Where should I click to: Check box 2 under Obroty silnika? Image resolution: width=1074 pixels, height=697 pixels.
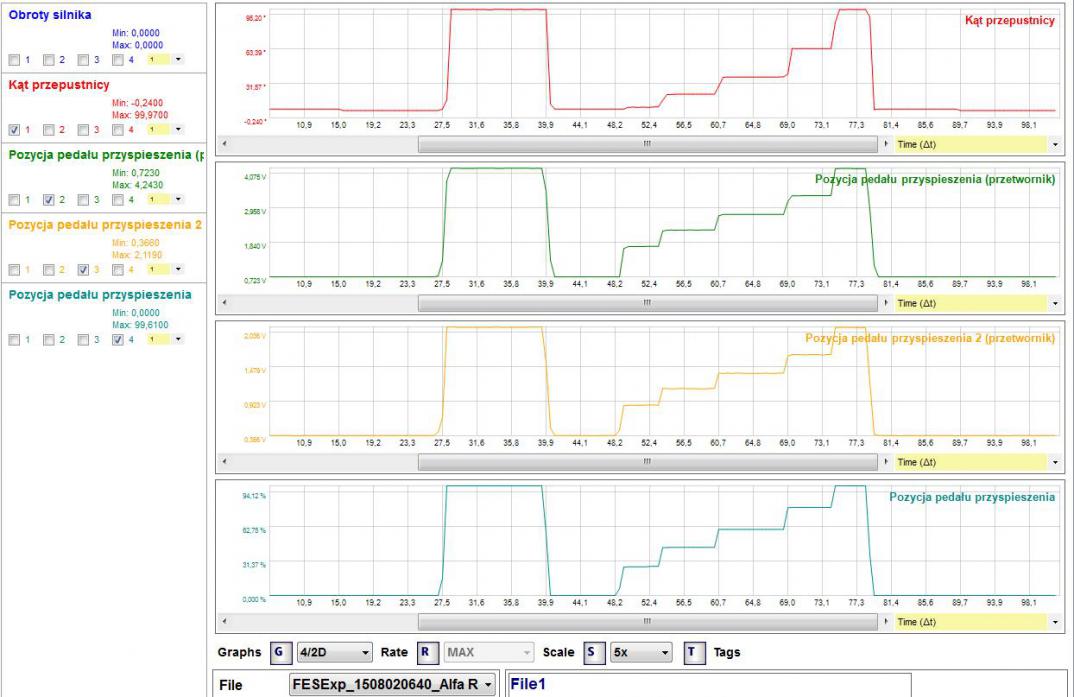click(49, 60)
